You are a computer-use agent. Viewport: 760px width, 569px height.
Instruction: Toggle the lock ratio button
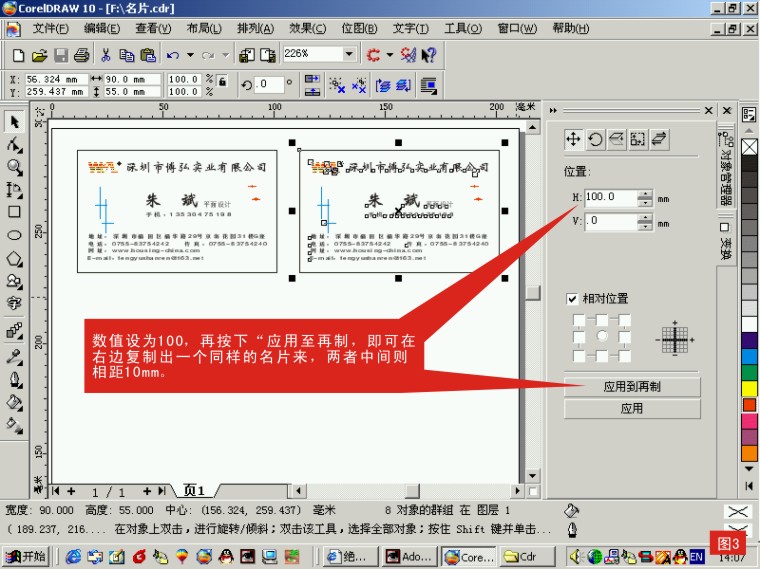tap(222, 81)
